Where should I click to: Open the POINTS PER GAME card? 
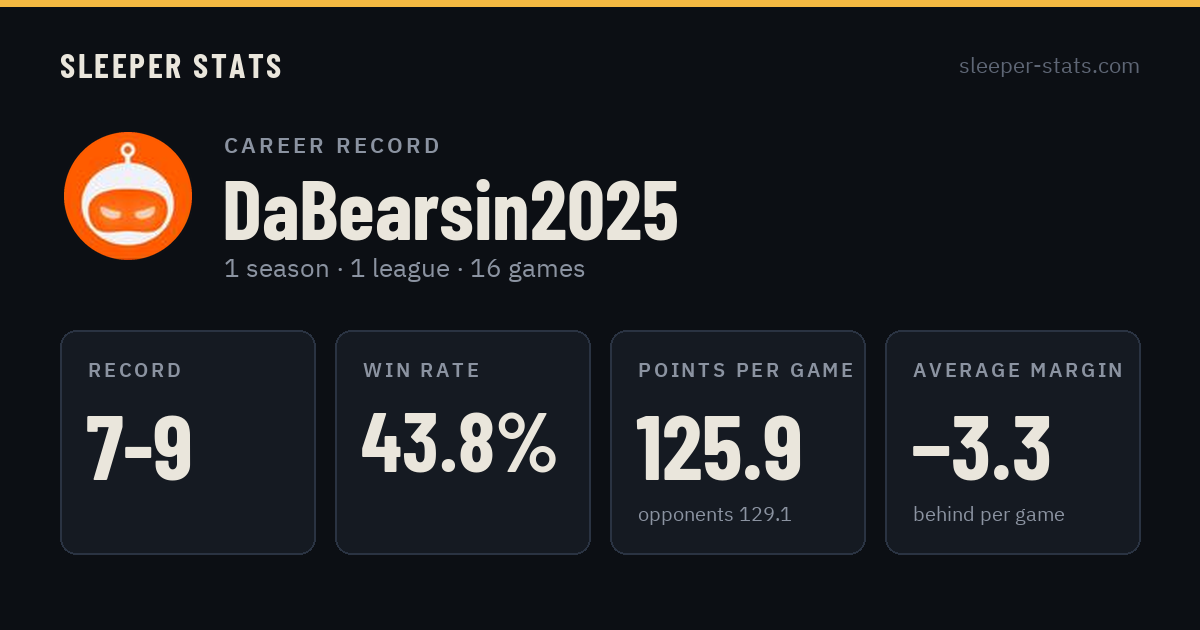[x=738, y=442]
